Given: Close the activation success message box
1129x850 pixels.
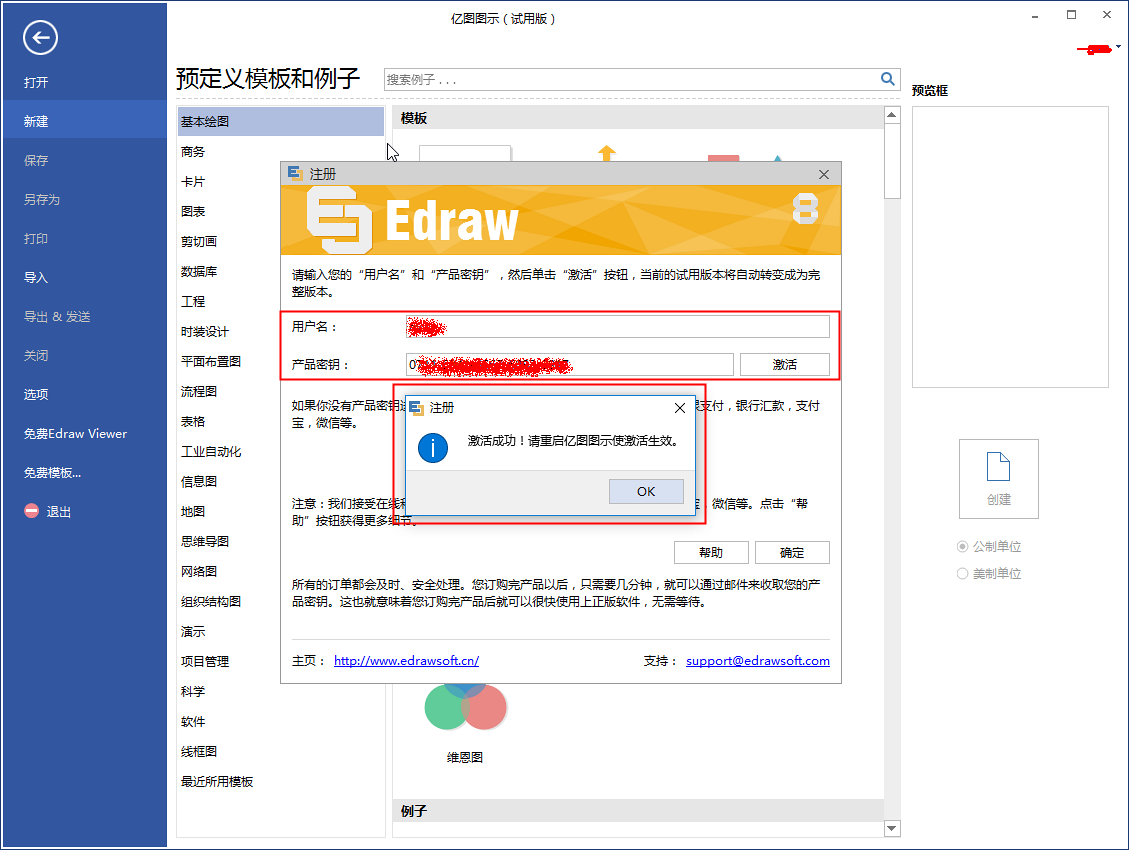Looking at the screenshot, I should coord(680,408).
